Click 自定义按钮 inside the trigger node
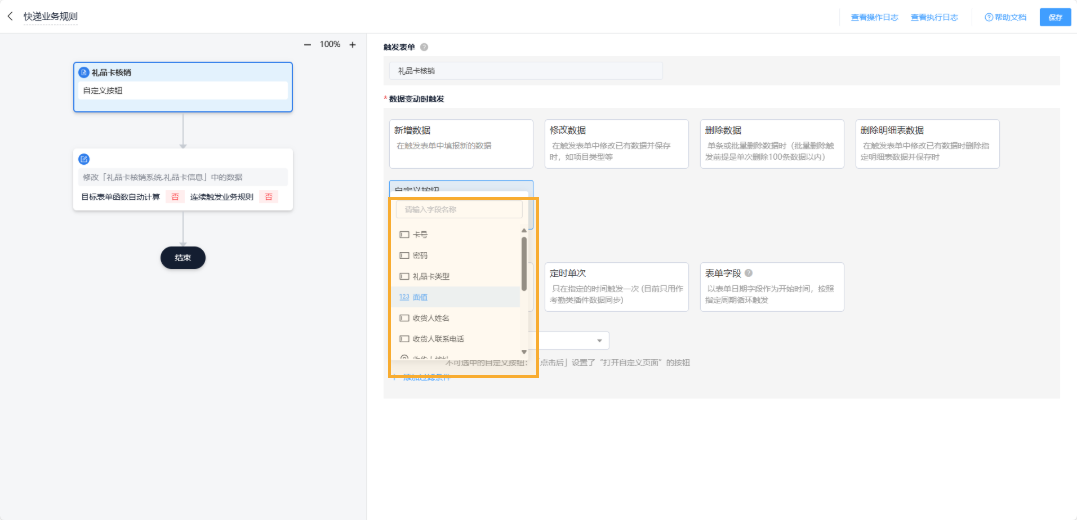 183,91
